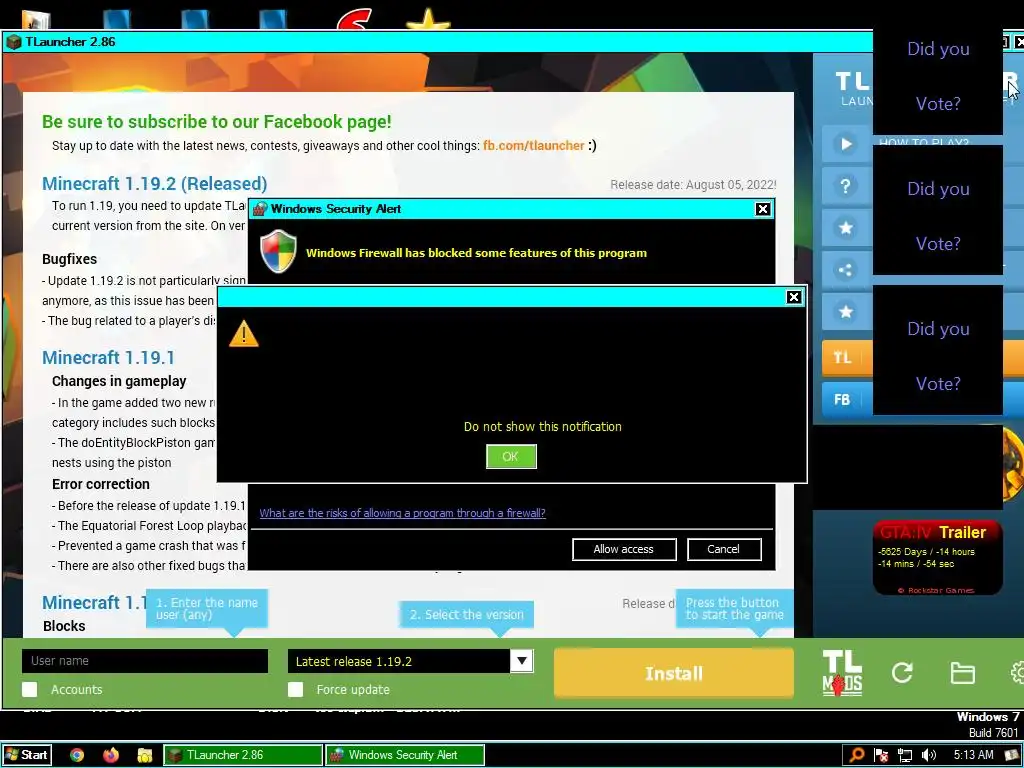
Task: Click 'Be sure to subscribe' Facebook heading
Action: 217,121
